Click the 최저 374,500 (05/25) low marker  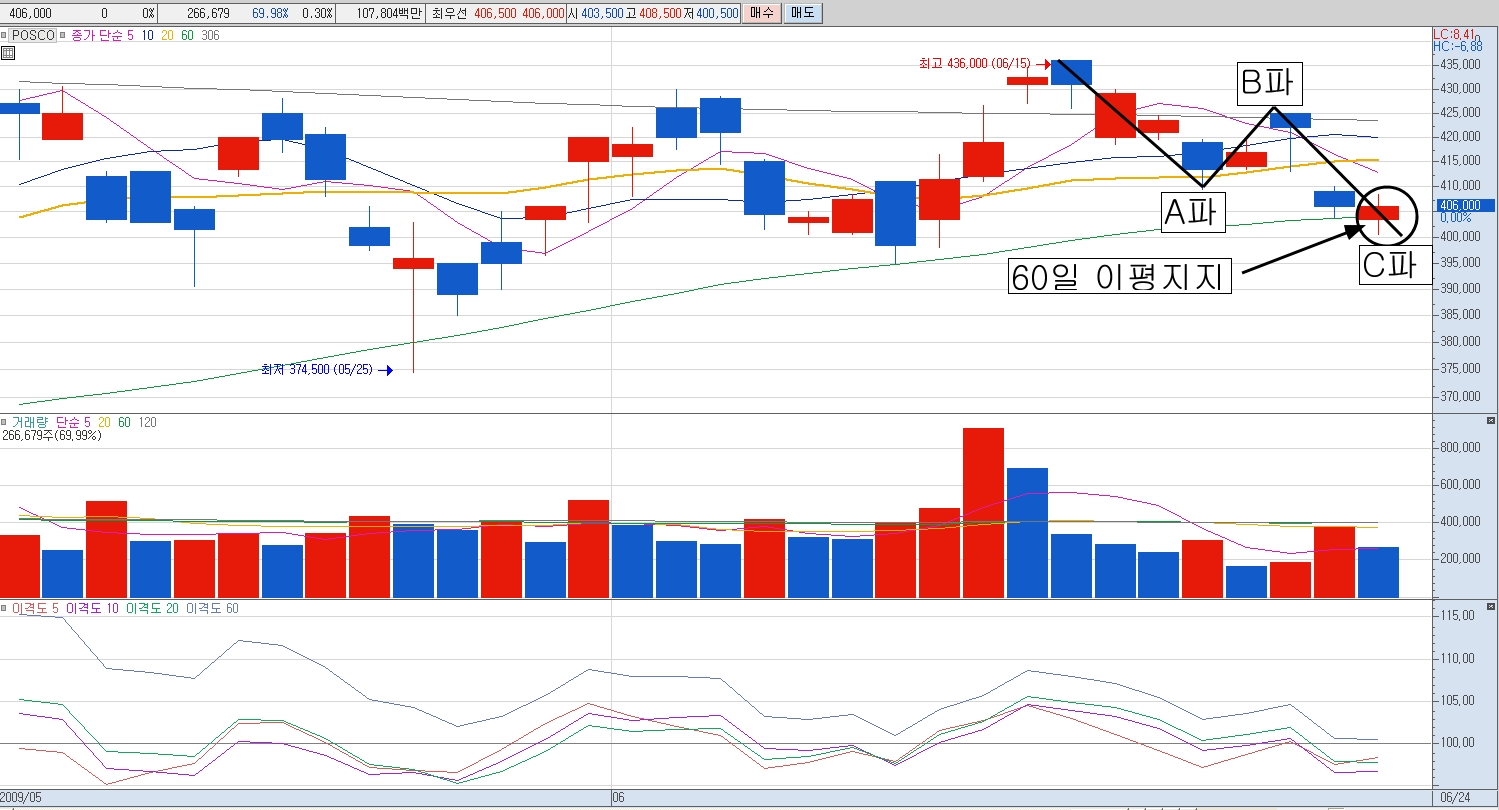tap(316, 370)
